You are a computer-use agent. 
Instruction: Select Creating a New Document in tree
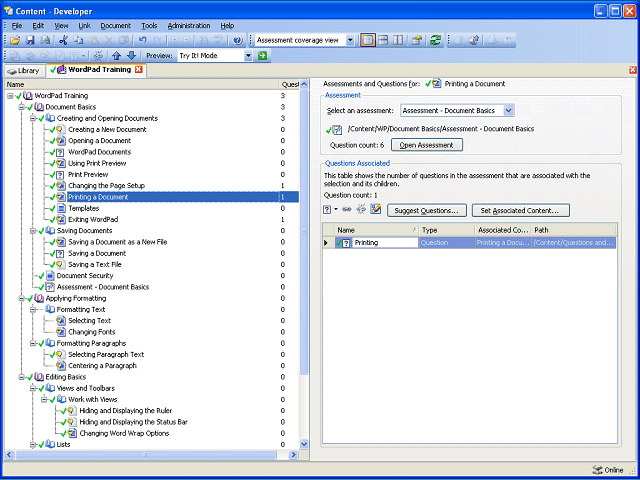107,130
